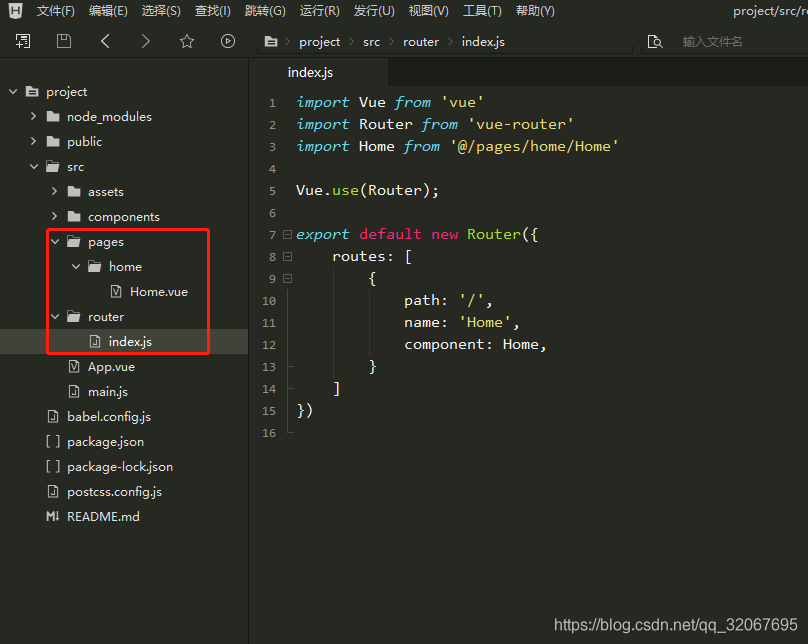This screenshot has width=808, height=644.
Task: Click the folder icon in the breadcrumb bar
Action: pyautogui.click(x=272, y=41)
